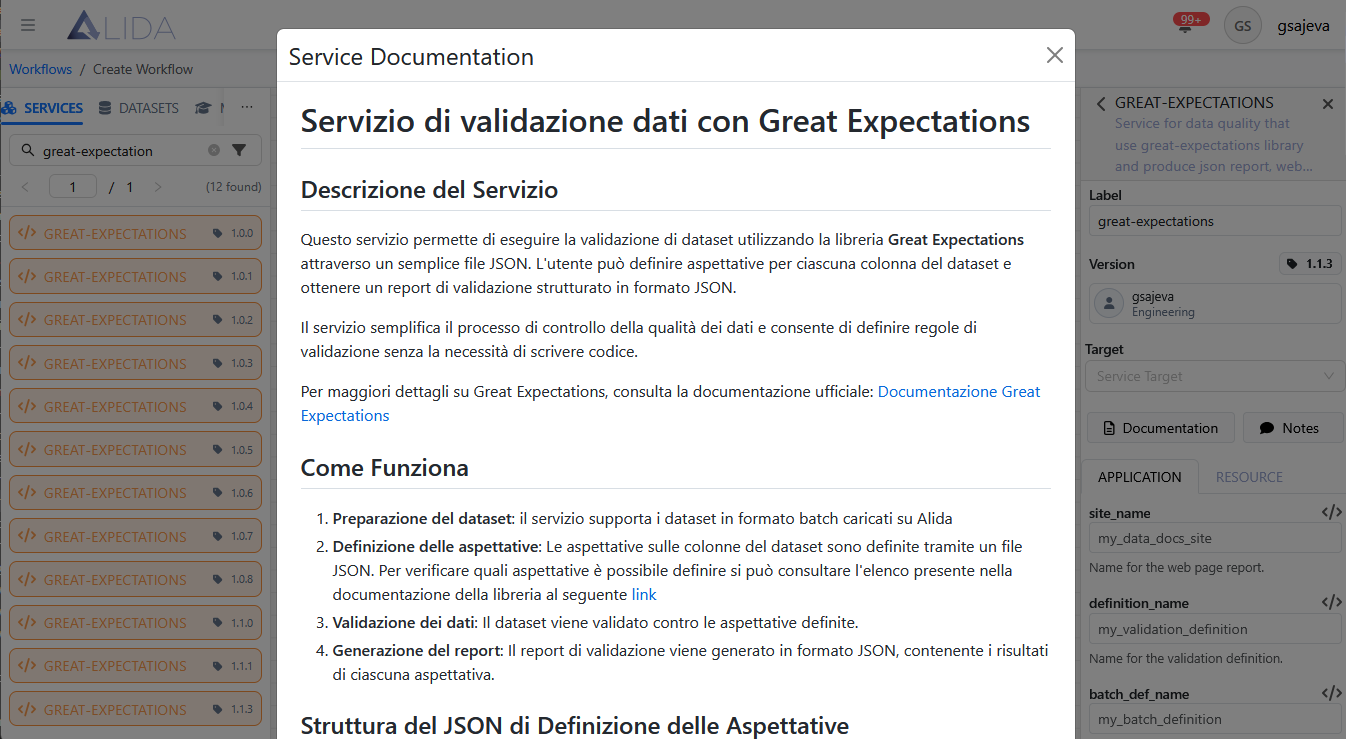
Task: Switch to the RESOURCE tab
Action: click(x=1249, y=477)
